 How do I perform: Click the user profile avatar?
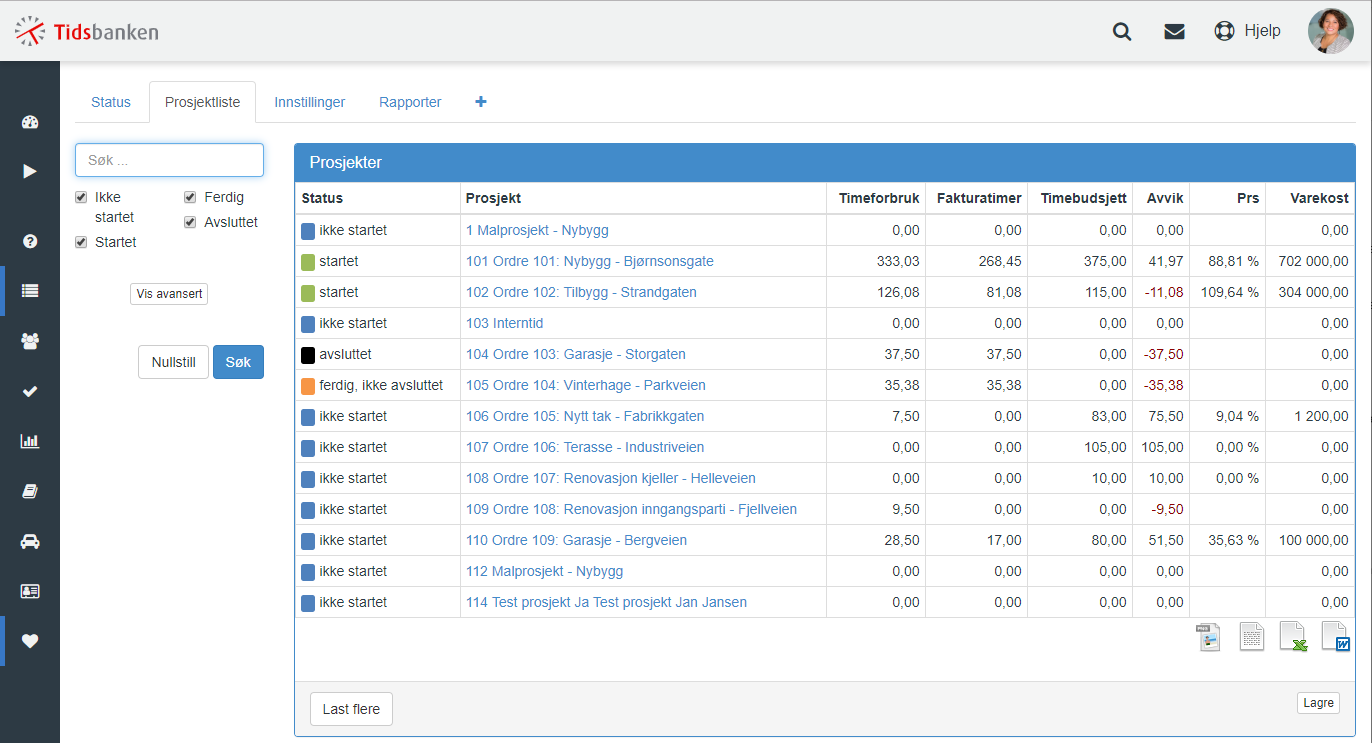tap(1330, 31)
